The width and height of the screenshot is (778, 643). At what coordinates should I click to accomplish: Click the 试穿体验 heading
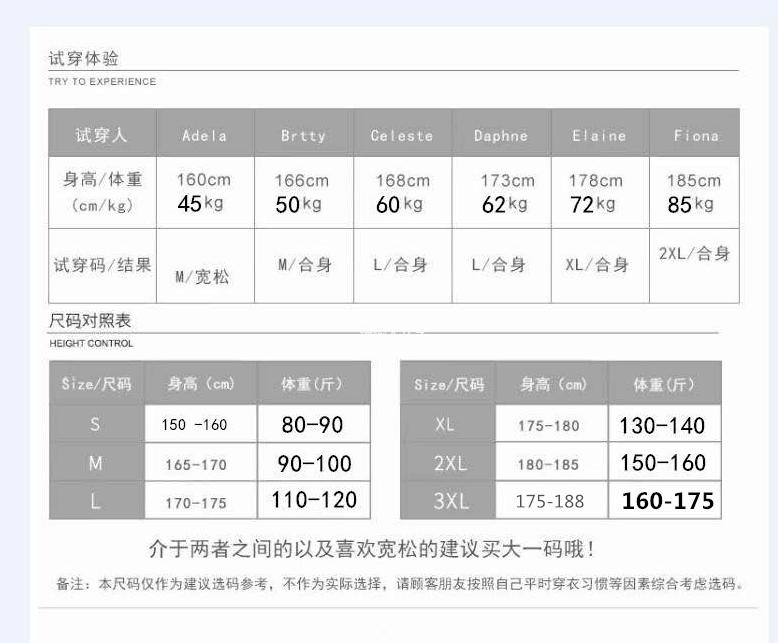click(x=83, y=59)
